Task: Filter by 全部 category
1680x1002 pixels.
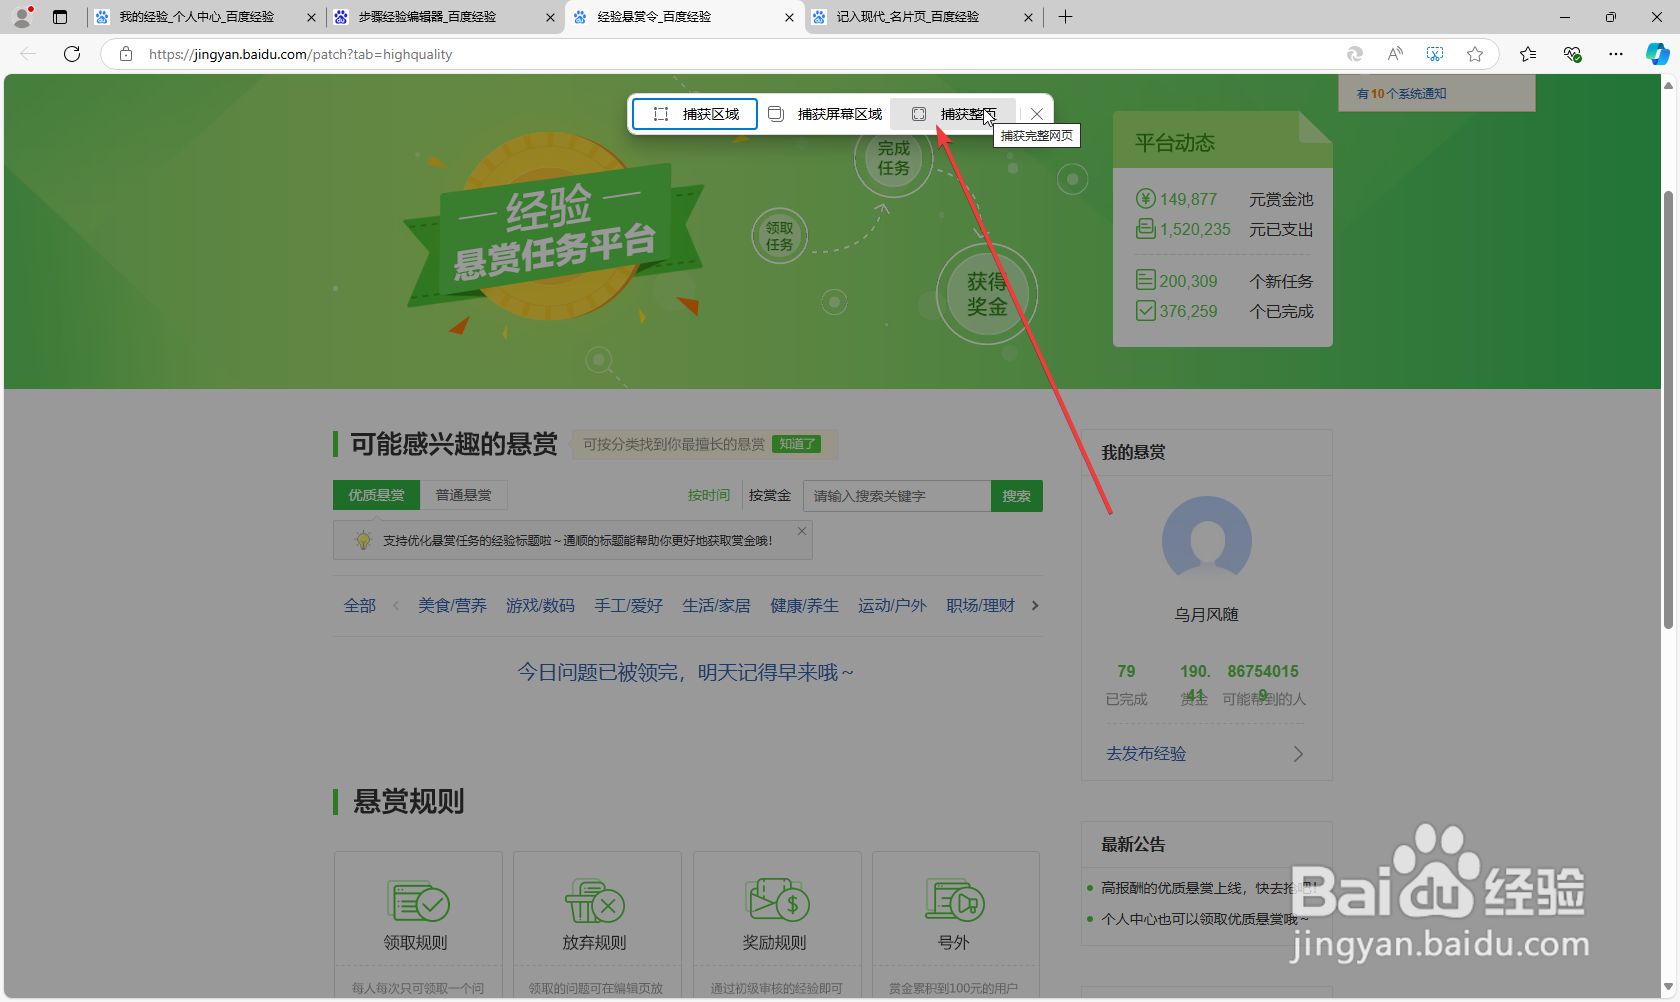Action: point(360,605)
